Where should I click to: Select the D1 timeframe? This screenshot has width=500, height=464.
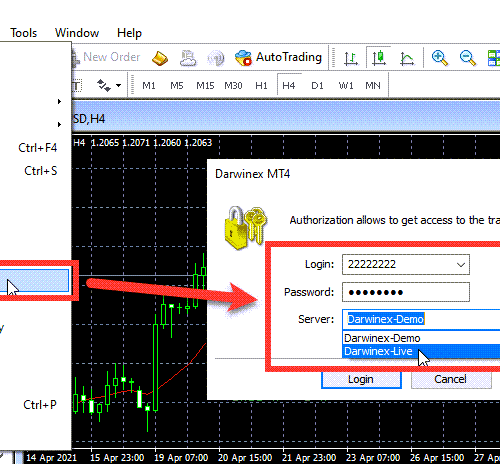(x=317, y=86)
